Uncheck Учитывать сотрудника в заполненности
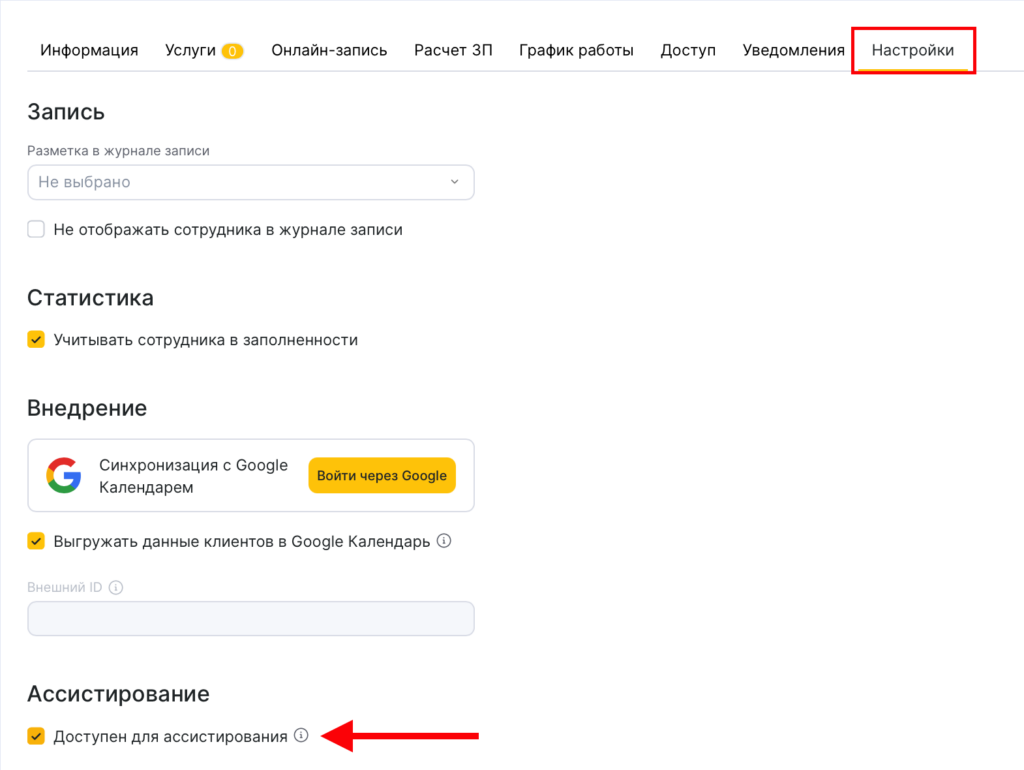The image size is (1024, 770). pyautogui.click(x=36, y=339)
